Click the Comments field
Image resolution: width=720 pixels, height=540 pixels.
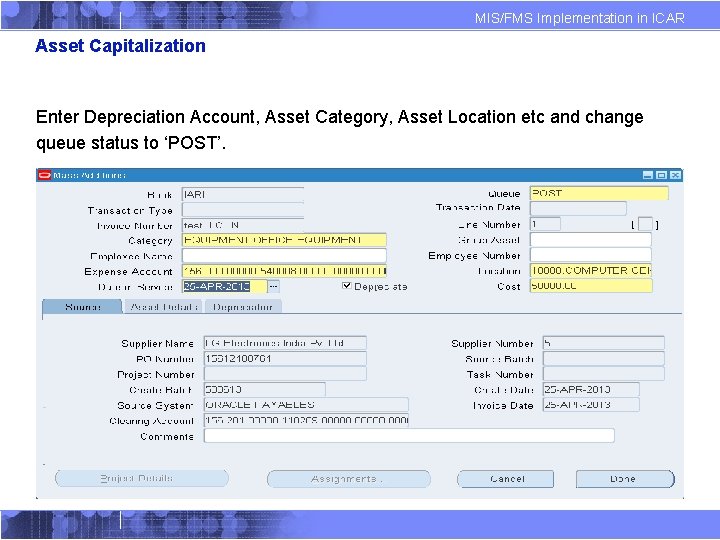[x=409, y=435]
